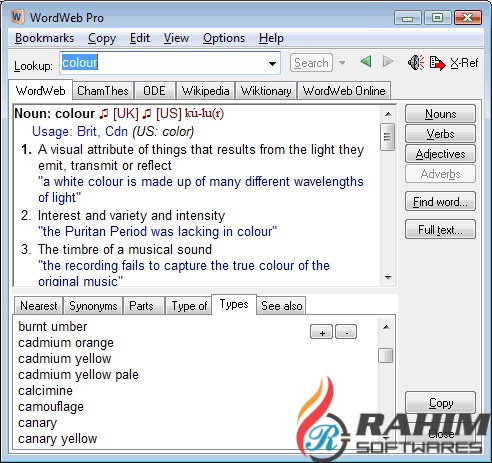Play the UK pronunciation note icon
The image size is (492, 463).
[104, 114]
